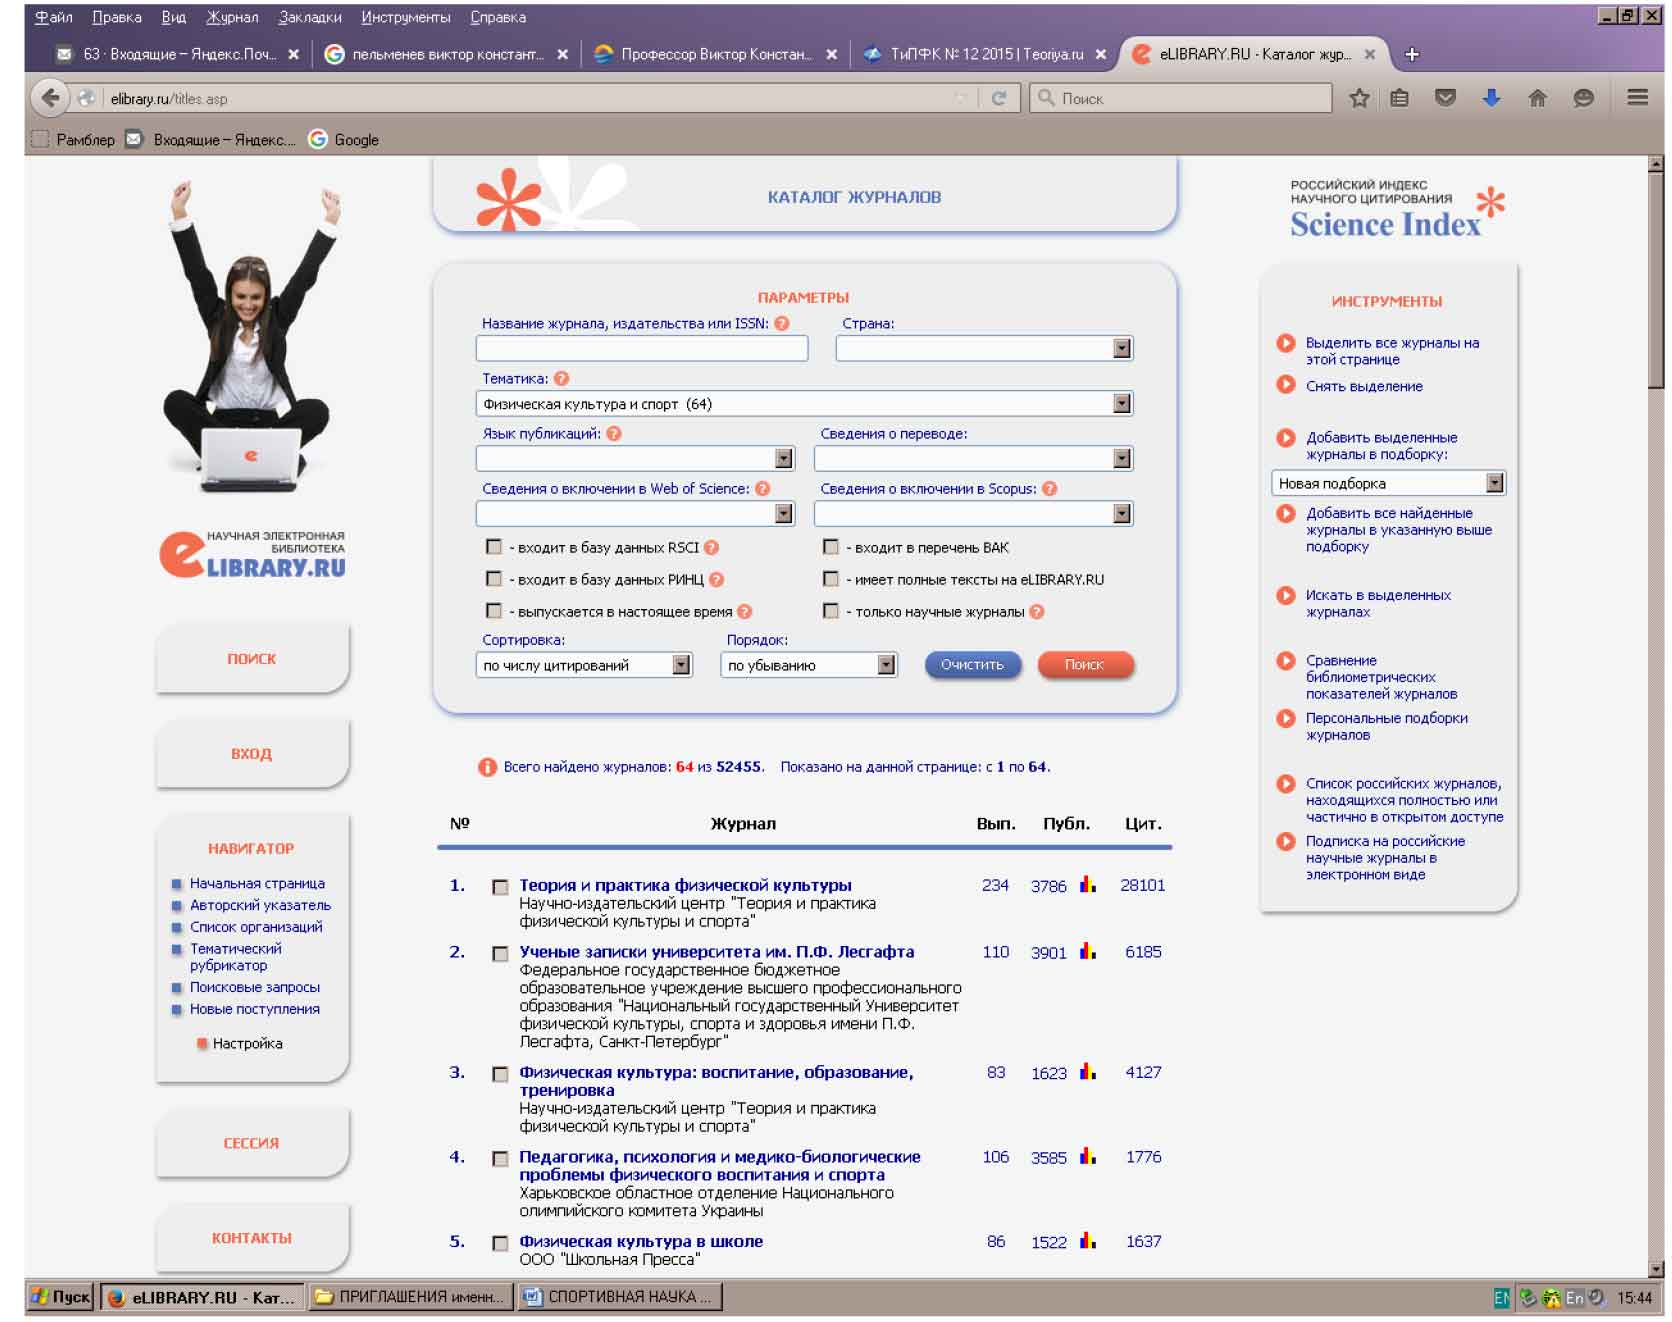Check 'входит в перечень ВАК' option
Screen dimensions: 1672x1322
(831, 547)
